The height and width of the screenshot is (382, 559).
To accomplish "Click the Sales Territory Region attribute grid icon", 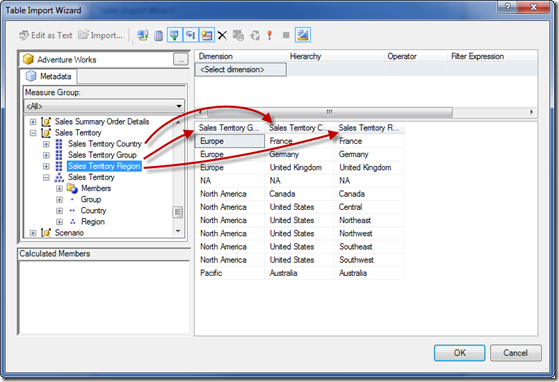I will pyautogui.click(x=59, y=166).
